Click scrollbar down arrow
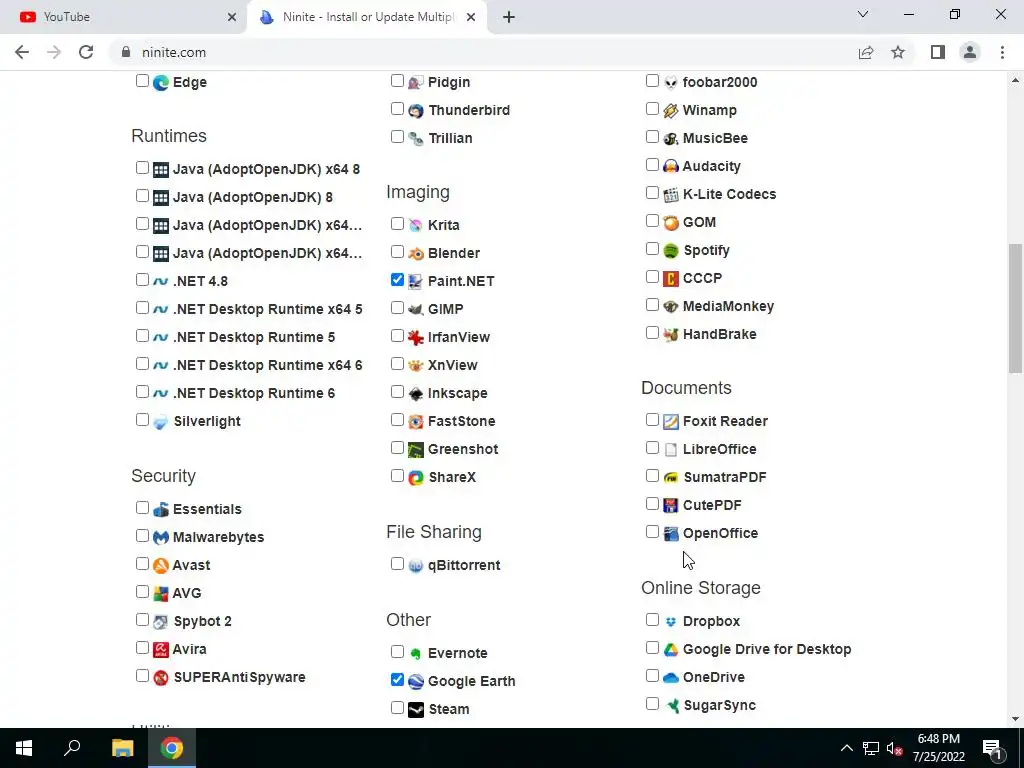This screenshot has width=1024, height=768. coord(1015,719)
